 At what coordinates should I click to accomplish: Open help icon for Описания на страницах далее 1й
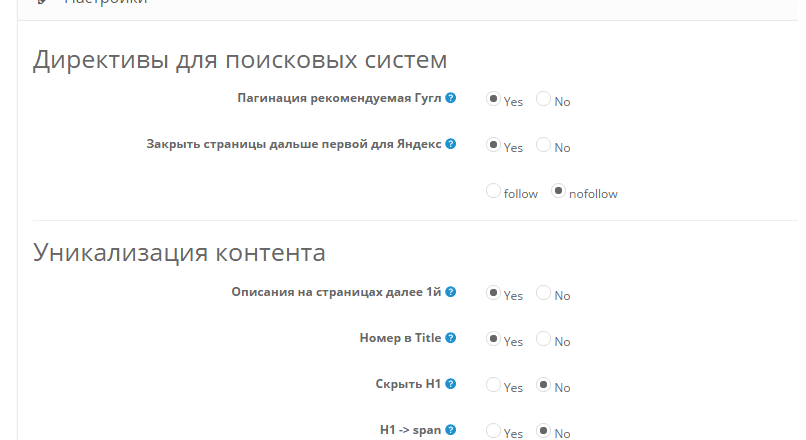tap(451, 292)
